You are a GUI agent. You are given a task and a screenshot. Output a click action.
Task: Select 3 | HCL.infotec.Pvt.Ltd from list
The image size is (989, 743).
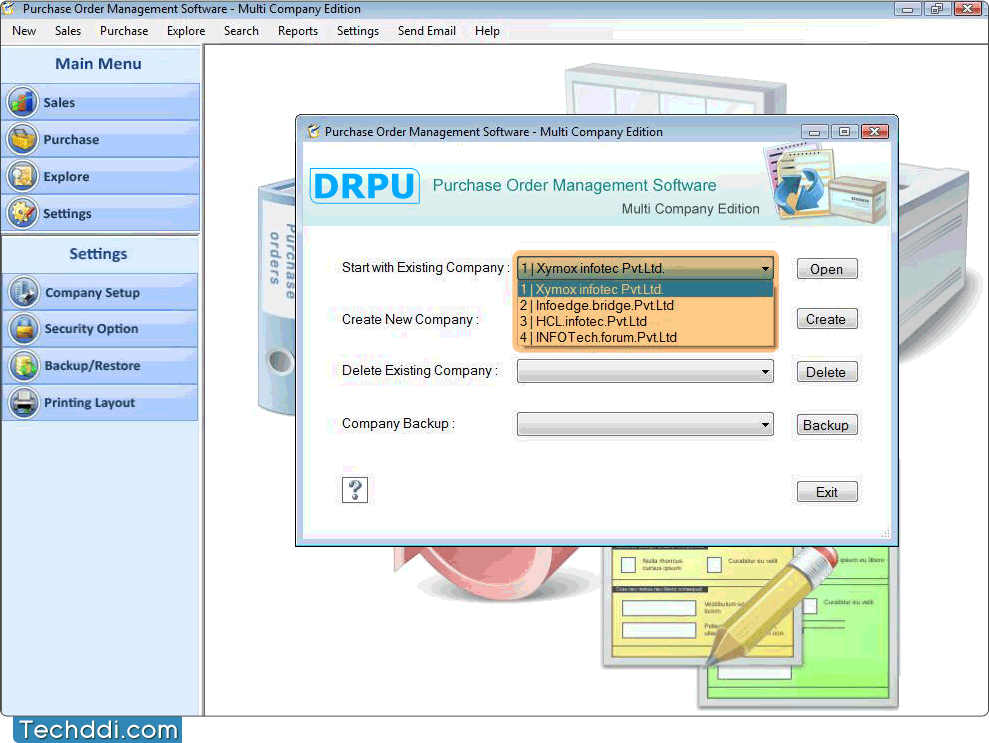click(645, 322)
